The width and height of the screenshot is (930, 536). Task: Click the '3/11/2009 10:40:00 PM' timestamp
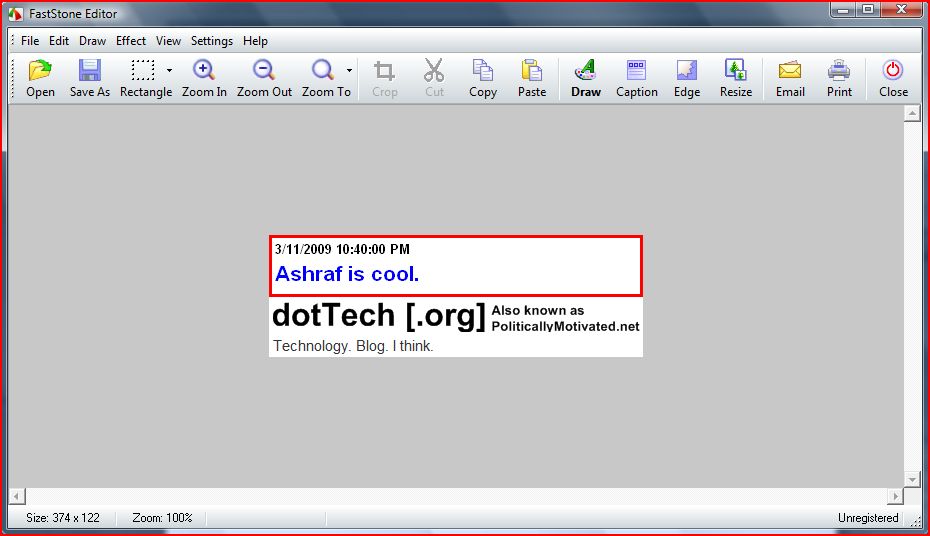coord(342,249)
